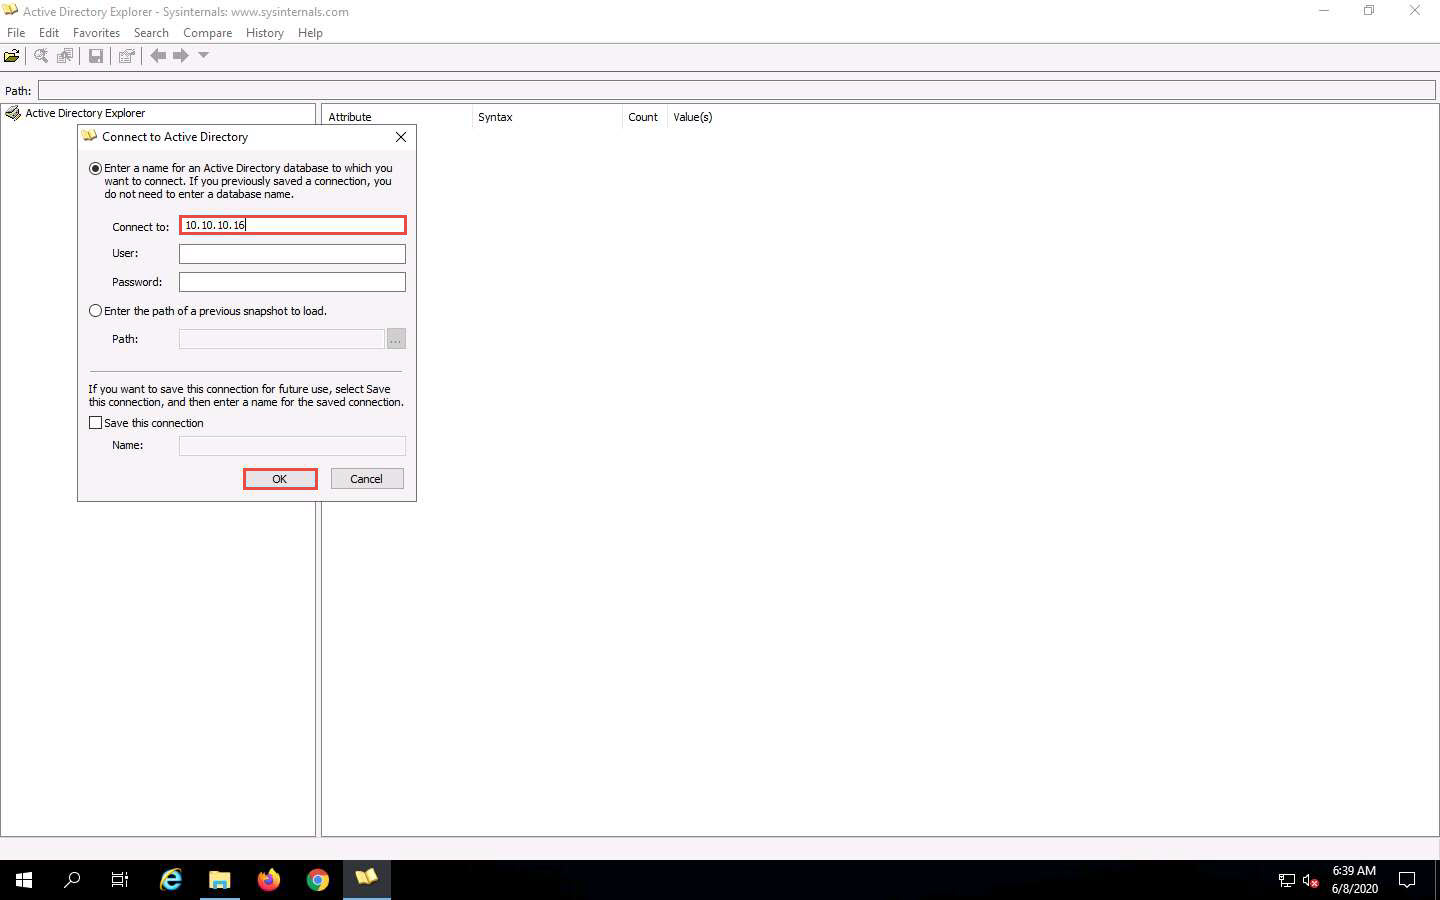Click the Properties toolbar icon
The height and width of the screenshot is (900, 1440).
[x=126, y=56]
